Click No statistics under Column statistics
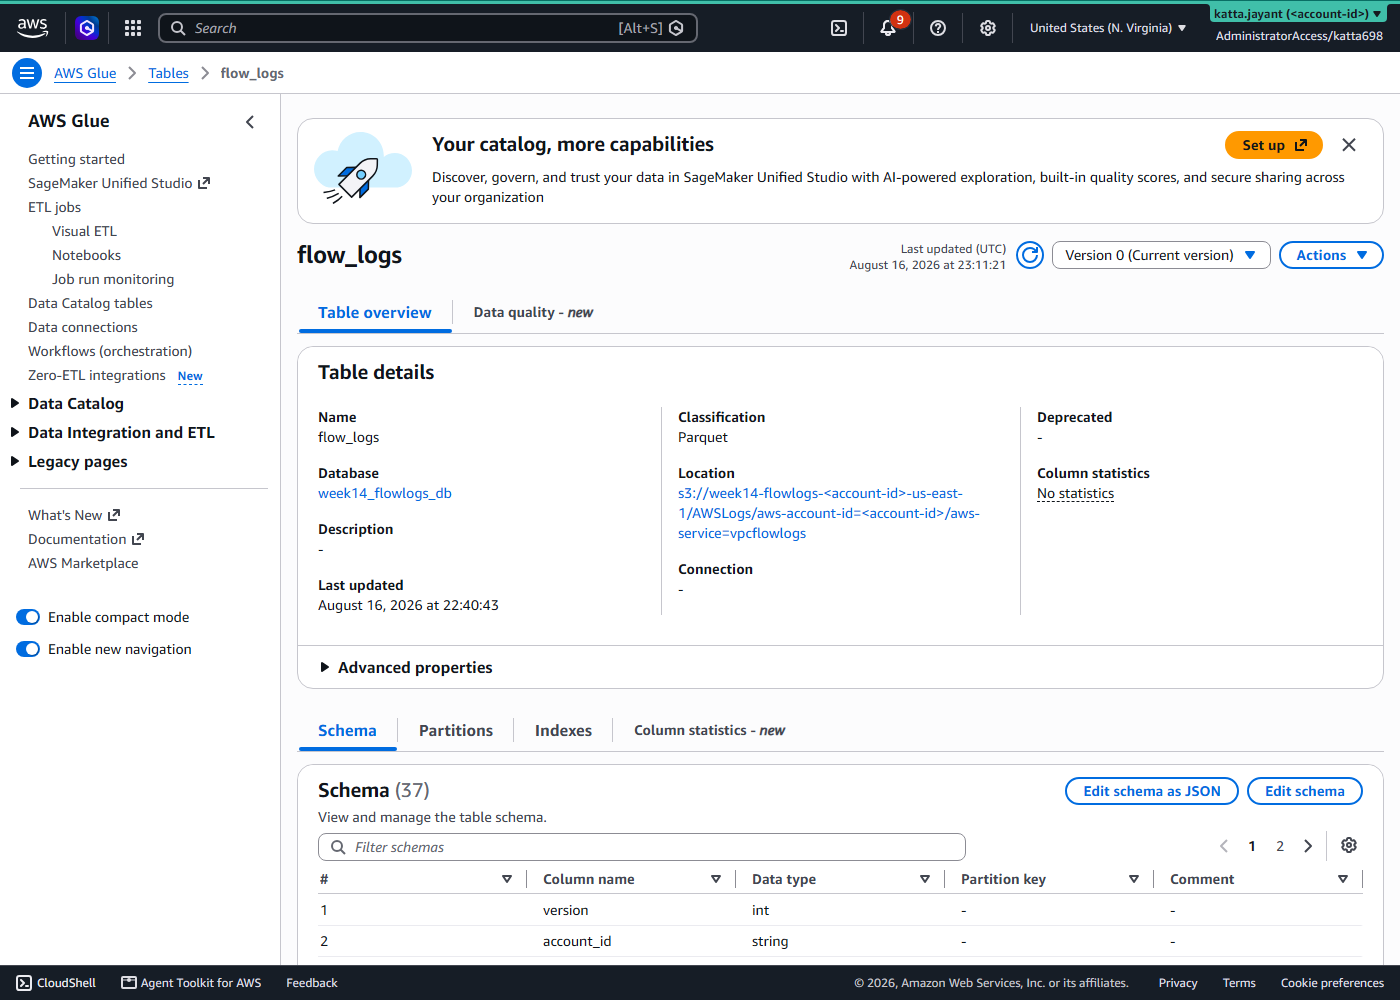The image size is (1400, 1000). click(x=1075, y=493)
